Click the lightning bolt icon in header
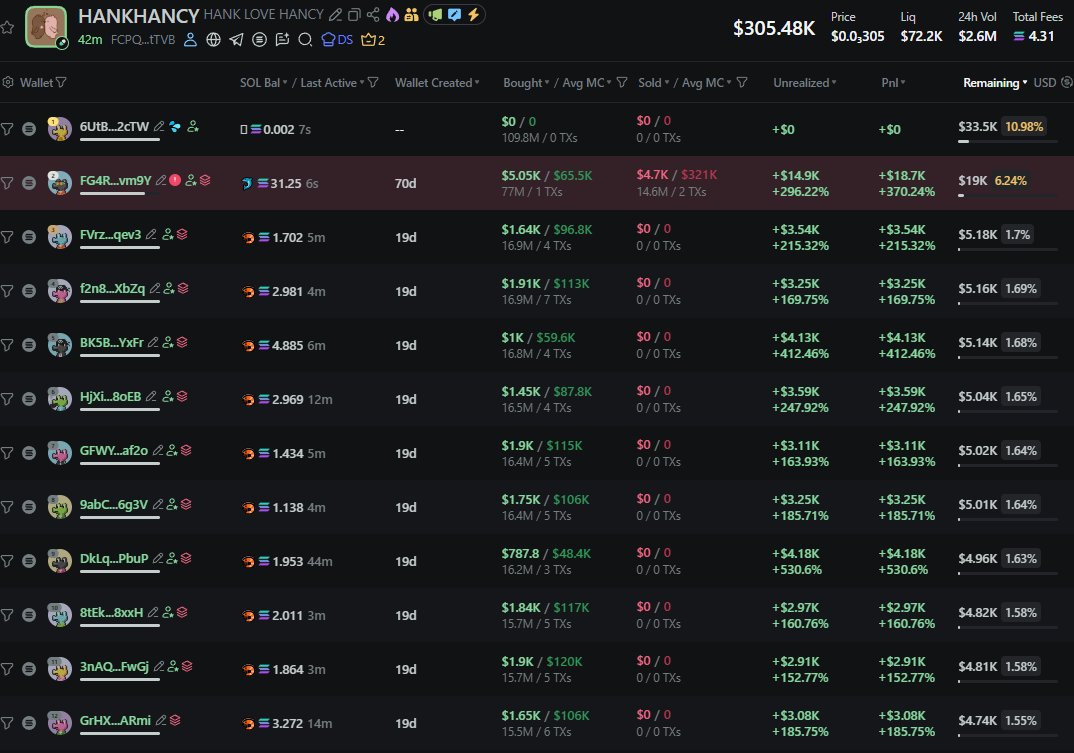 click(471, 15)
